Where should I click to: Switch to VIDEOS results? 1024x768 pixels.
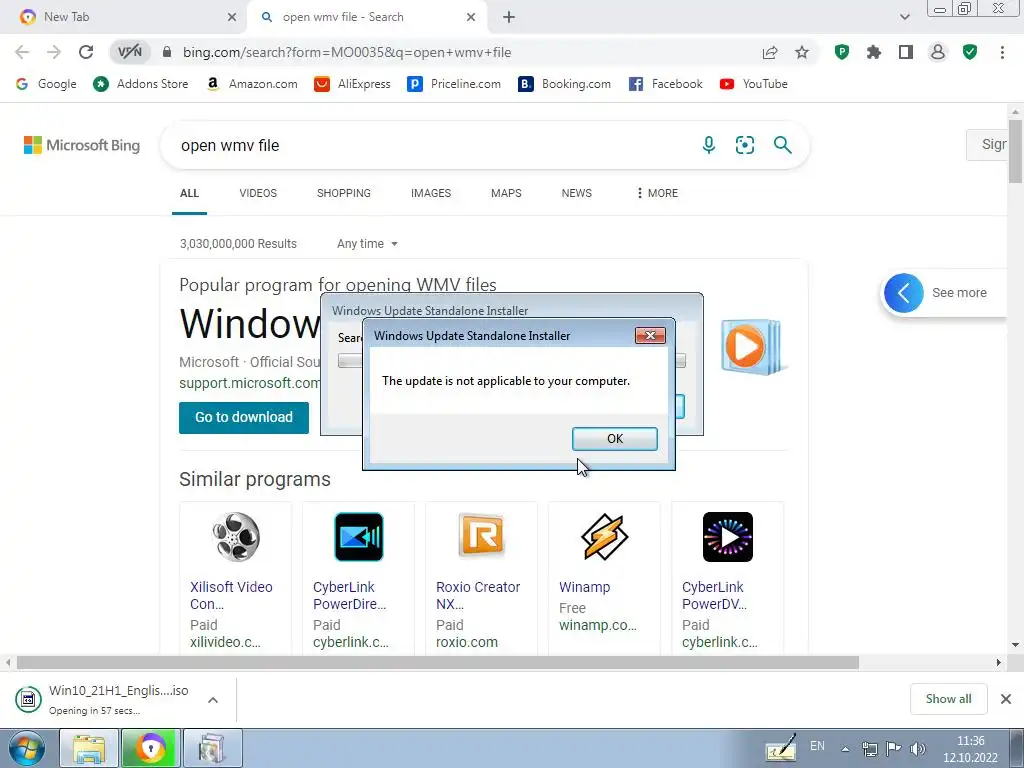click(x=258, y=193)
